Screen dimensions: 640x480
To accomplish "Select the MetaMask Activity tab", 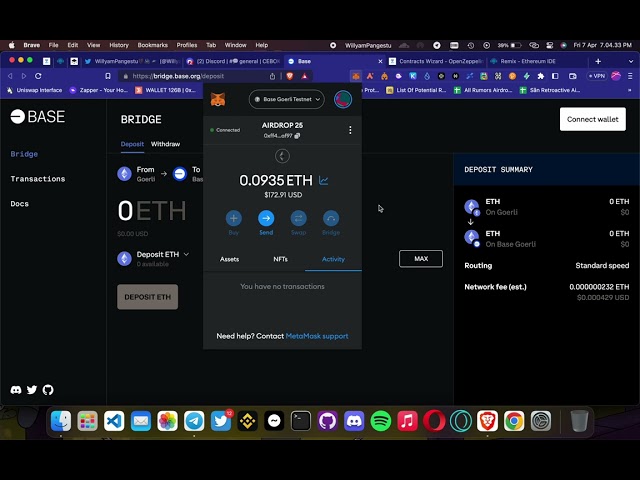I will (333, 259).
